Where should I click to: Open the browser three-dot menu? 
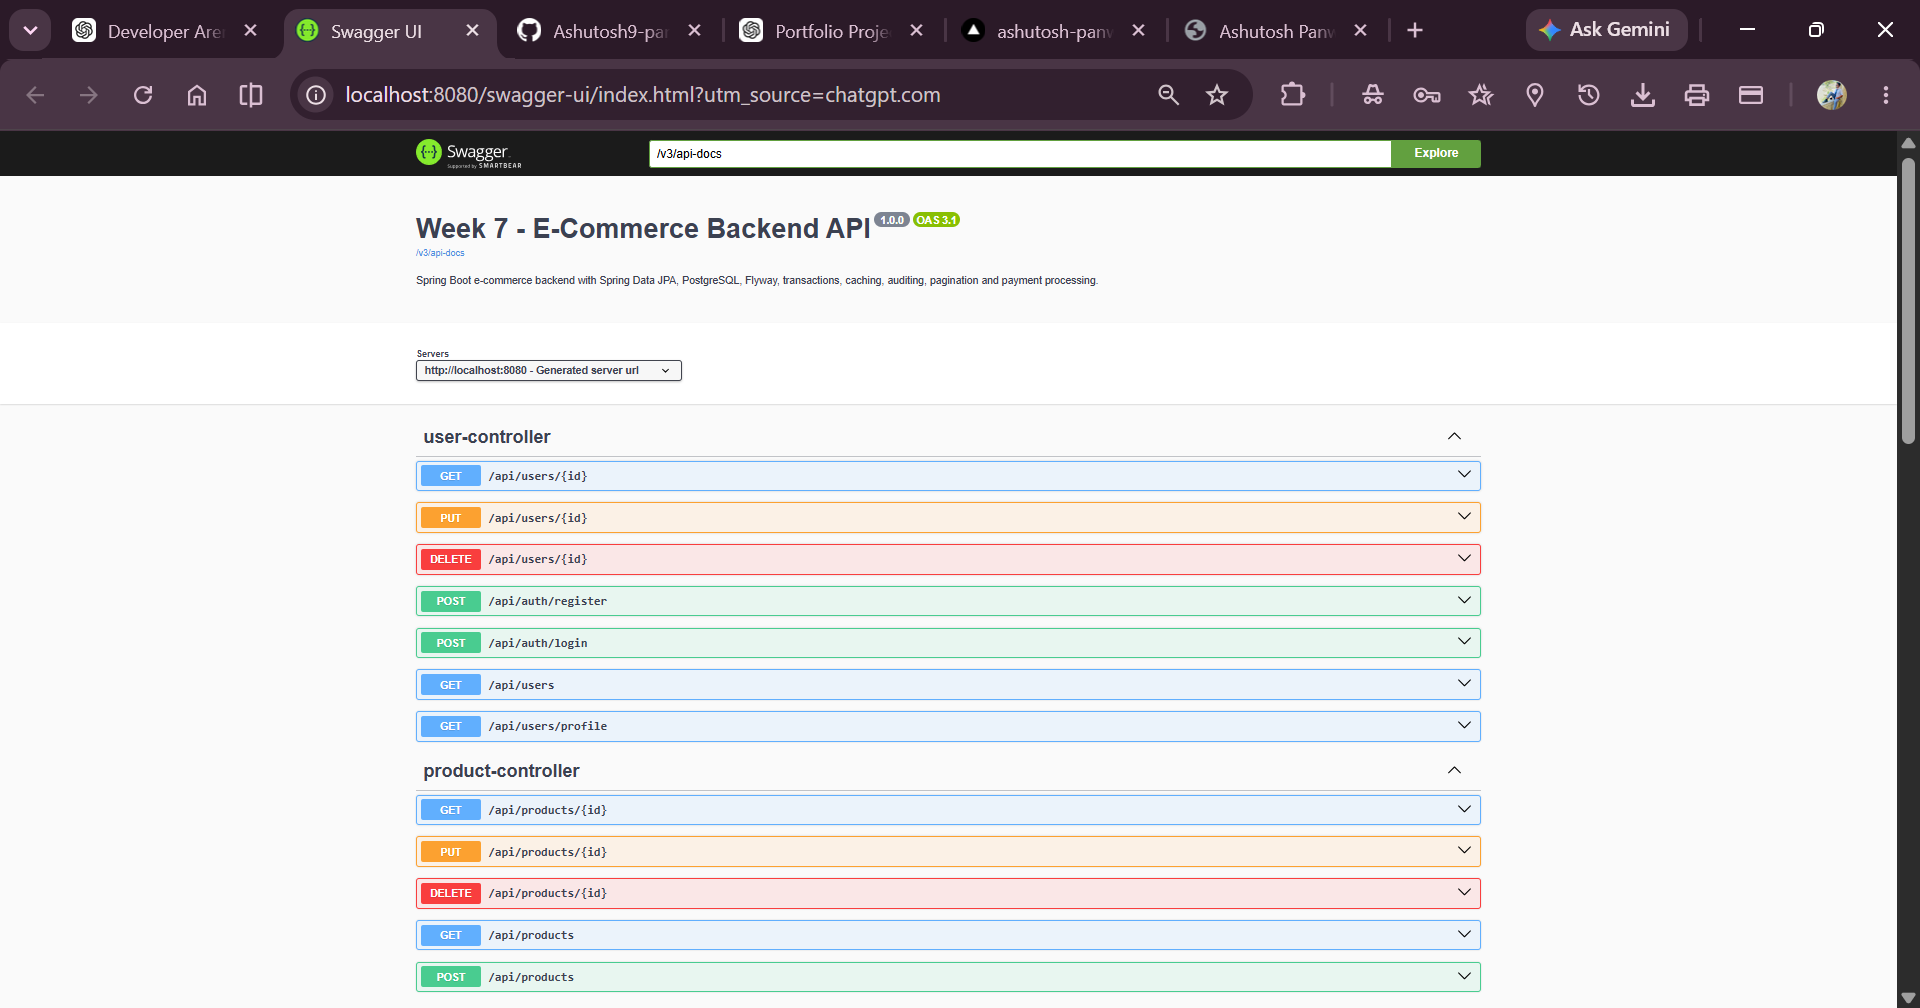coord(1886,95)
